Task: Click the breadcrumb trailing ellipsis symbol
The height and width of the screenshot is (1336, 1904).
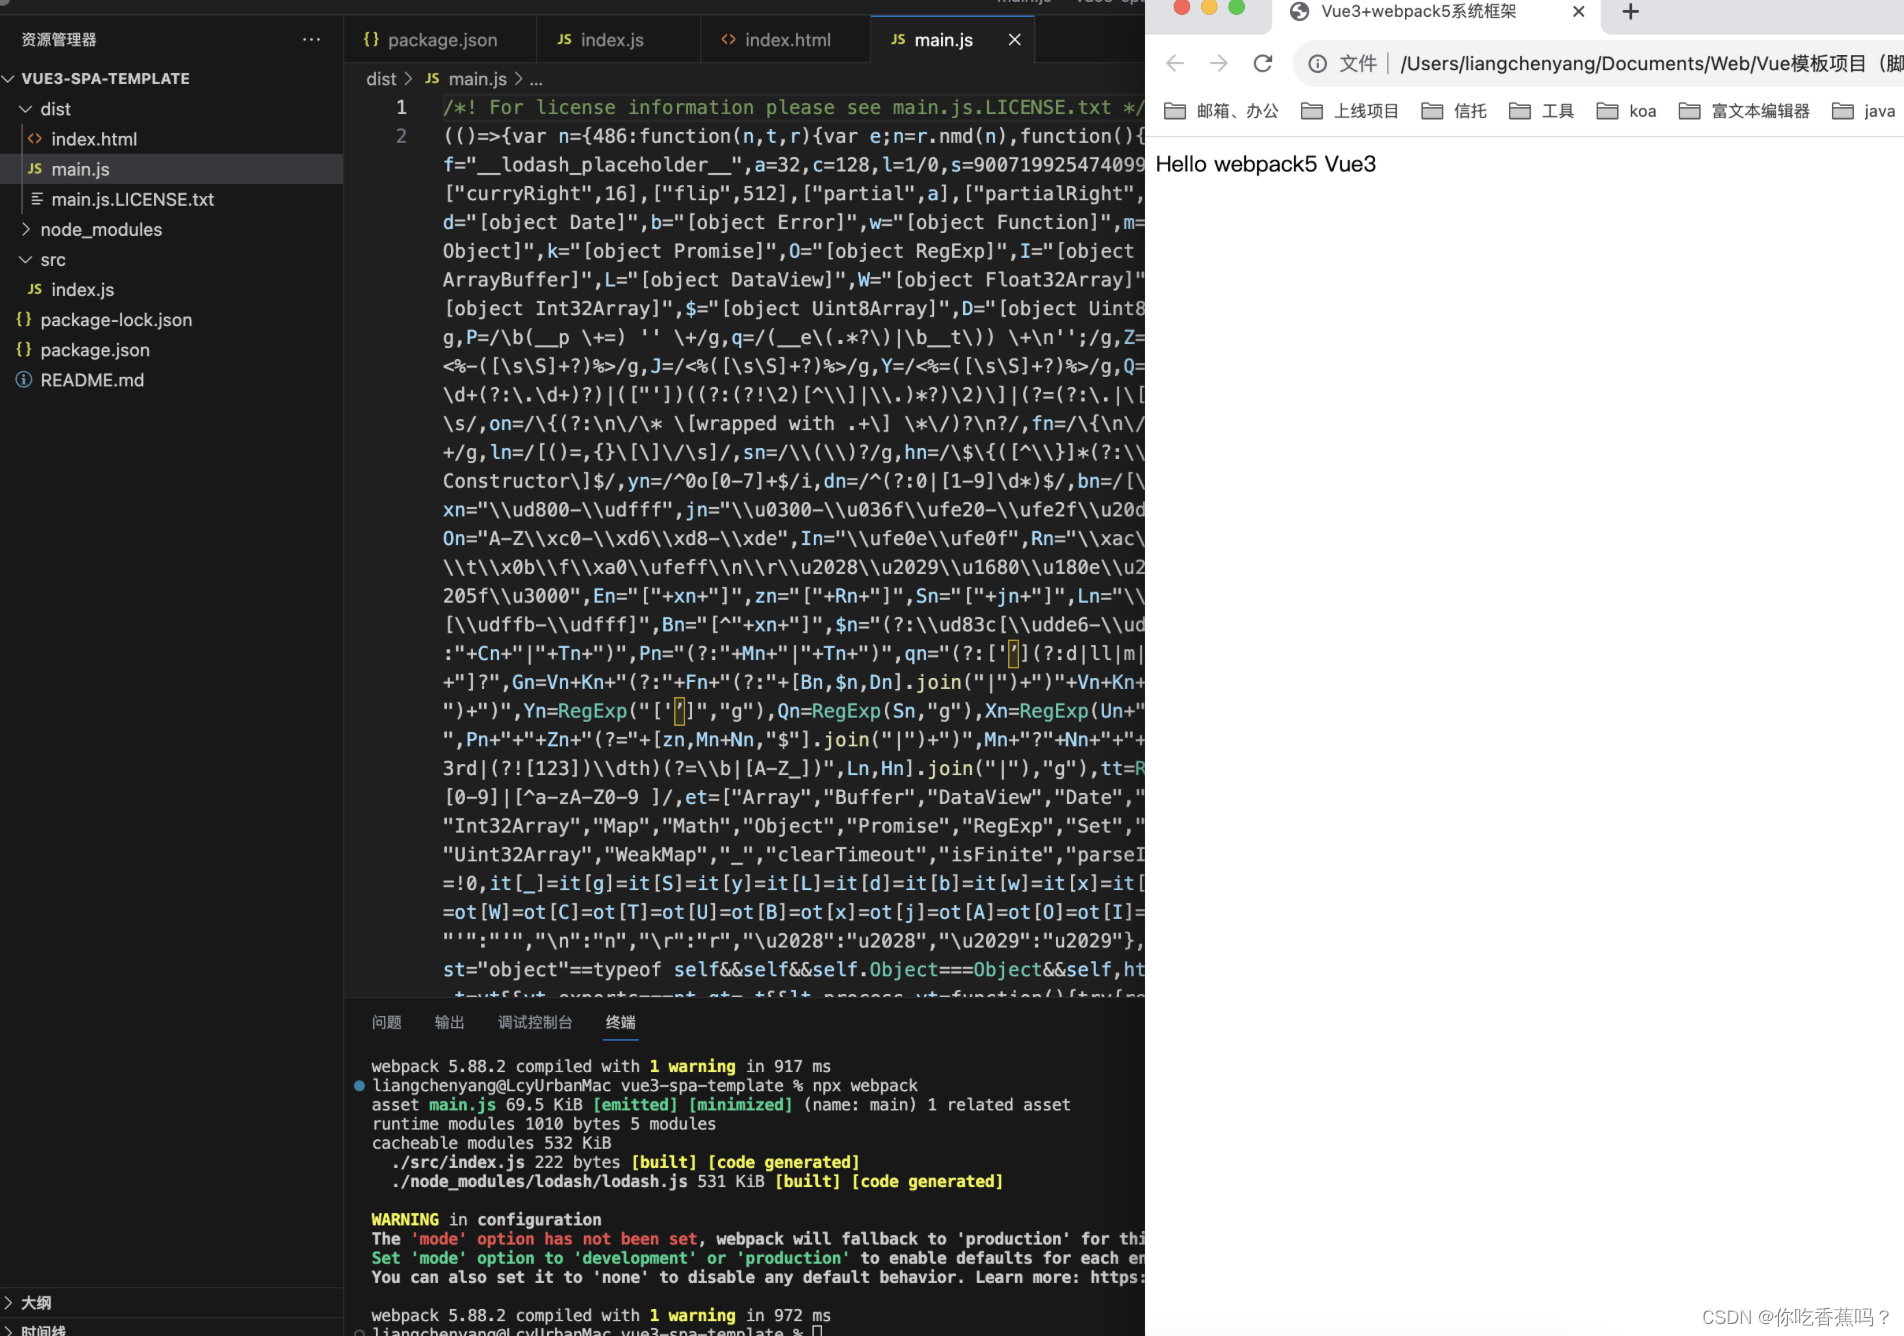Action: [536, 79]
